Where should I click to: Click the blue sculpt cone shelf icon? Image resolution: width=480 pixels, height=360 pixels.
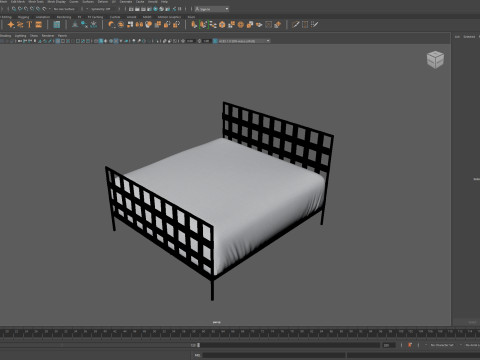(75, 24)
